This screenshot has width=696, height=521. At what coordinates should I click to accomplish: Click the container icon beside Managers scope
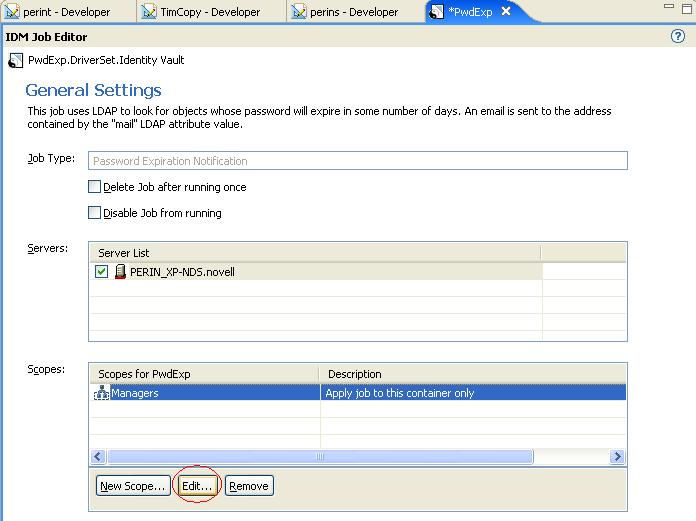point(102,393)
